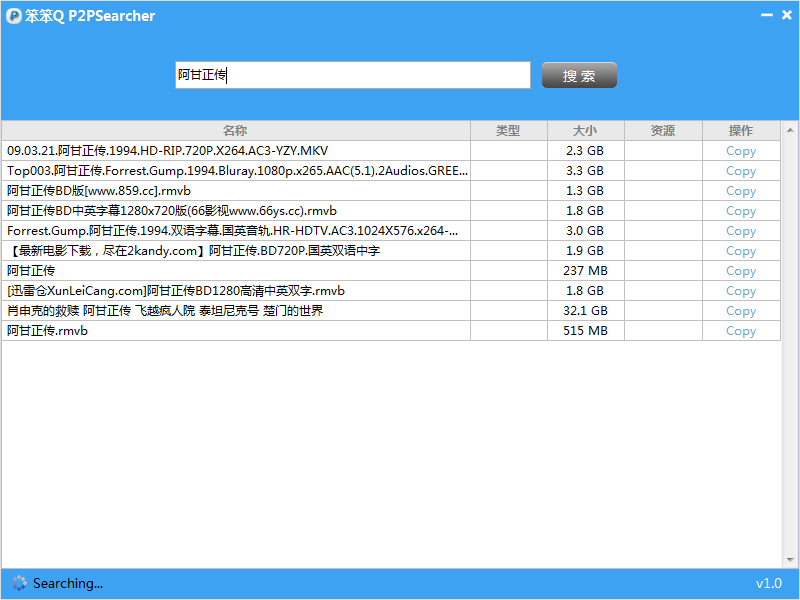Copy link for the 32.1 GB collection row

(741, 311)
